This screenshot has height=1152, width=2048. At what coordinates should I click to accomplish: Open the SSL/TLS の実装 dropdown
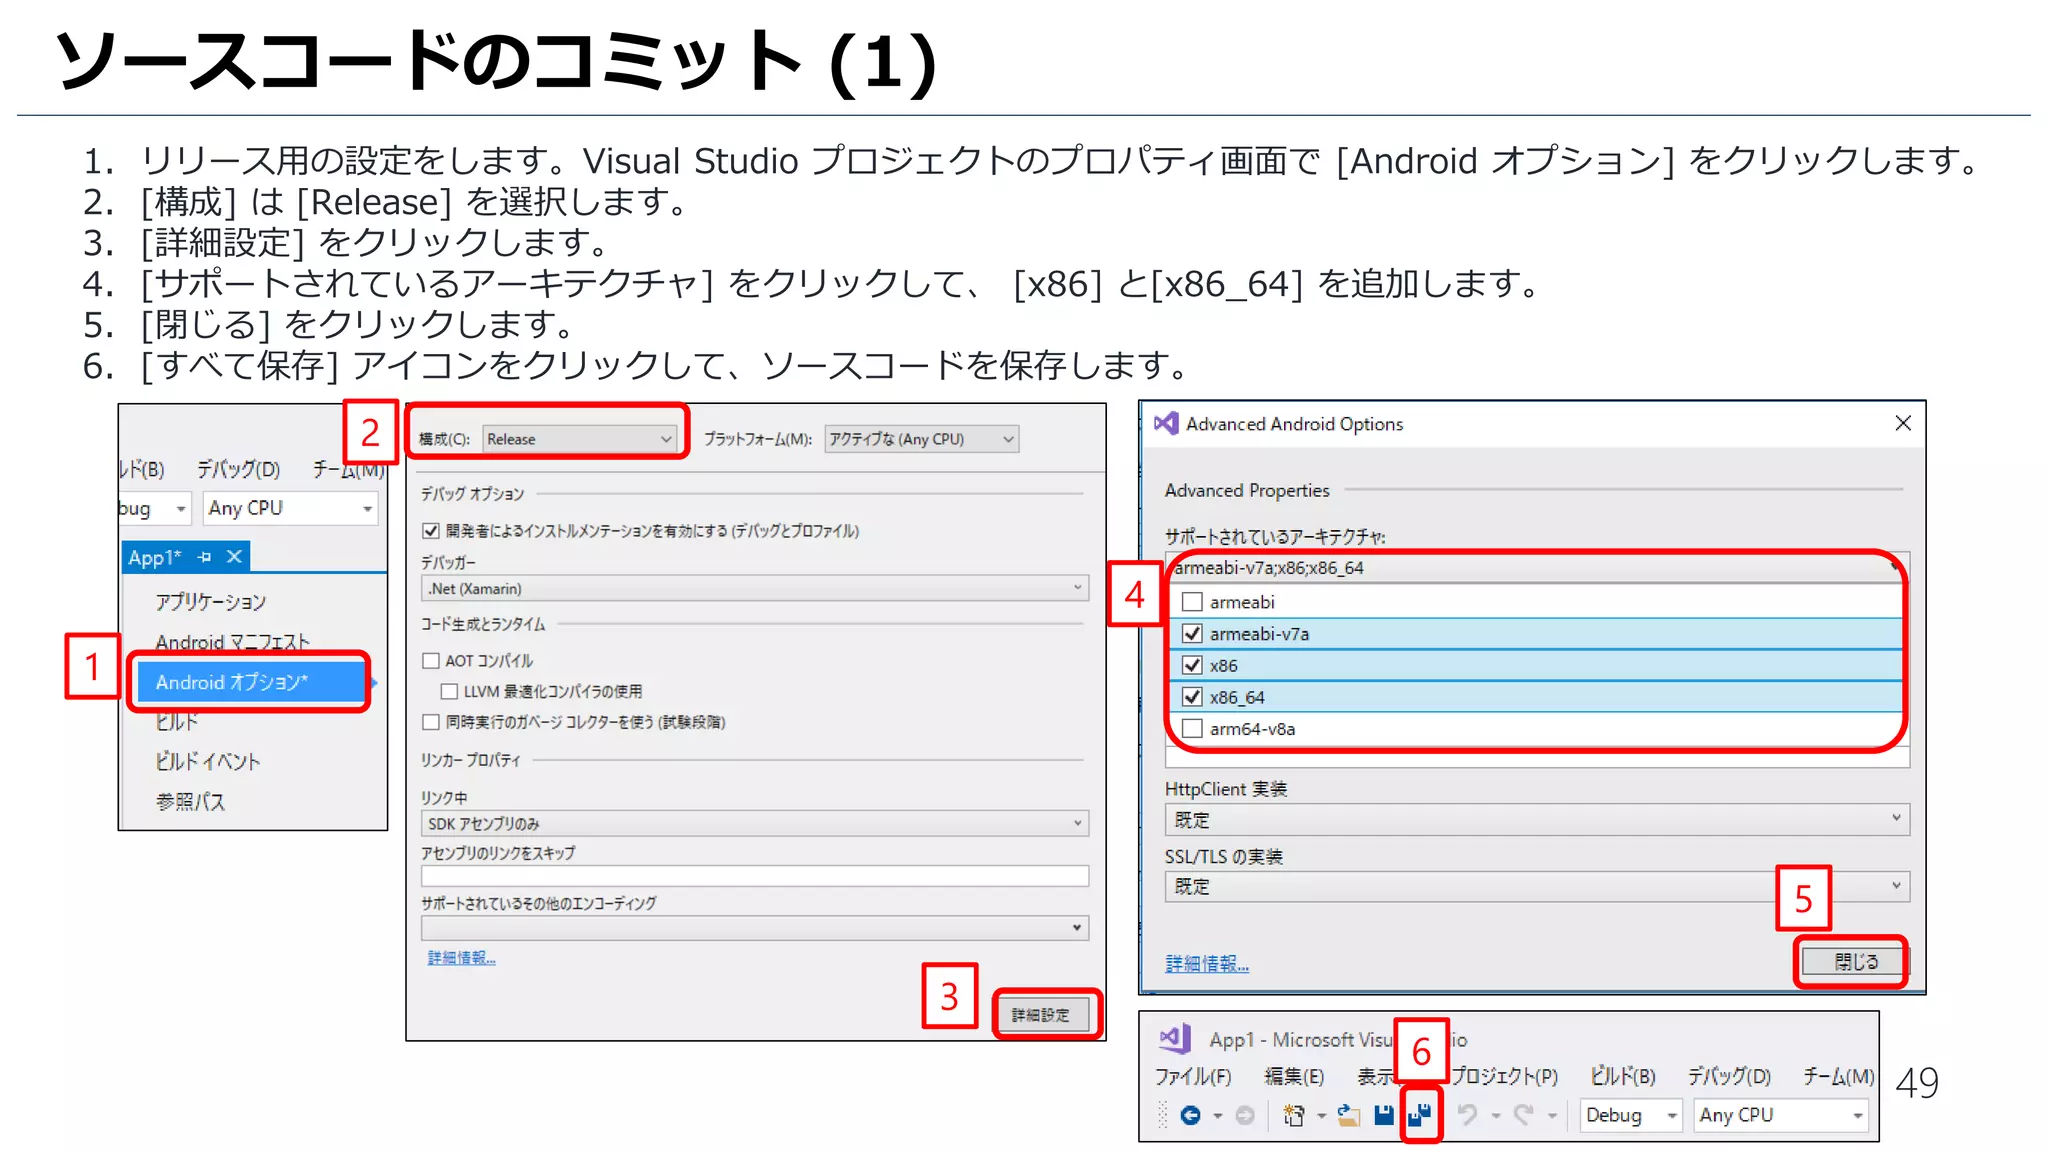1537,886
